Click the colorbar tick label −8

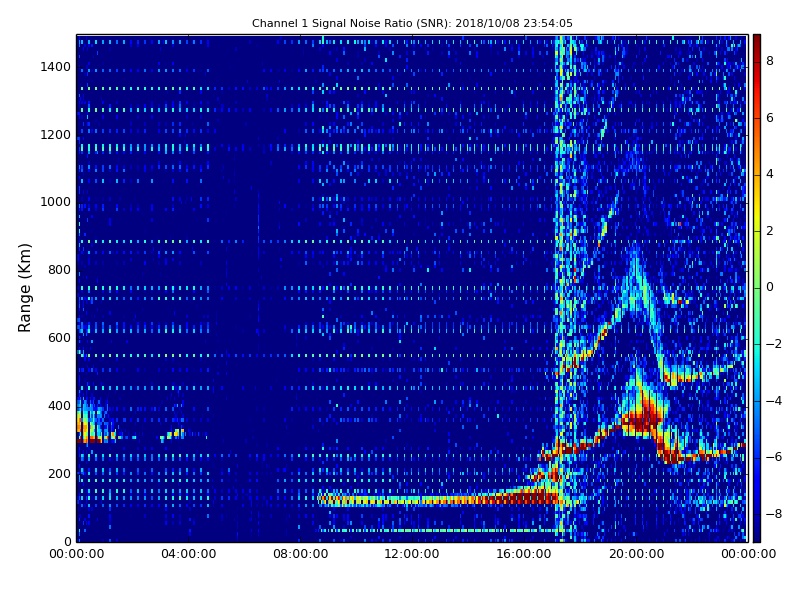[773, 514]
